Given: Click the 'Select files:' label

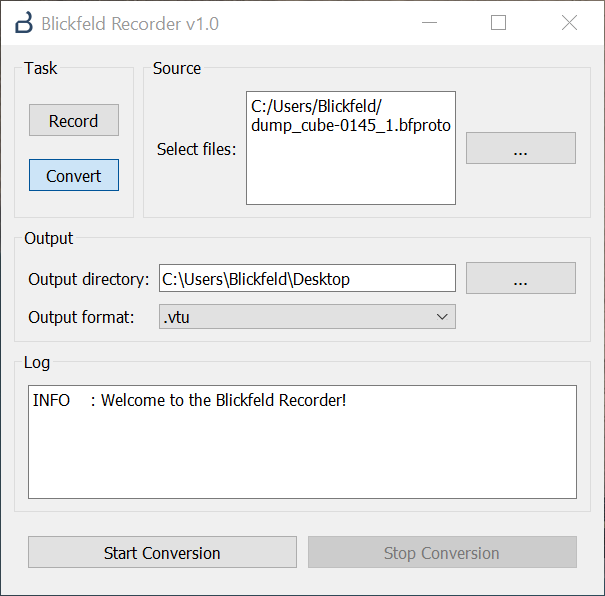Looking at the screenshot, I should point(197,149).
